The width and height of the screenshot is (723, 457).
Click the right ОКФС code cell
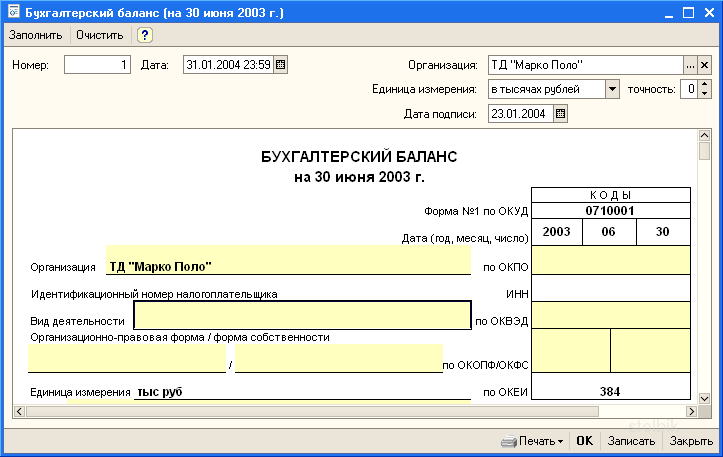[x=650, y=350]
